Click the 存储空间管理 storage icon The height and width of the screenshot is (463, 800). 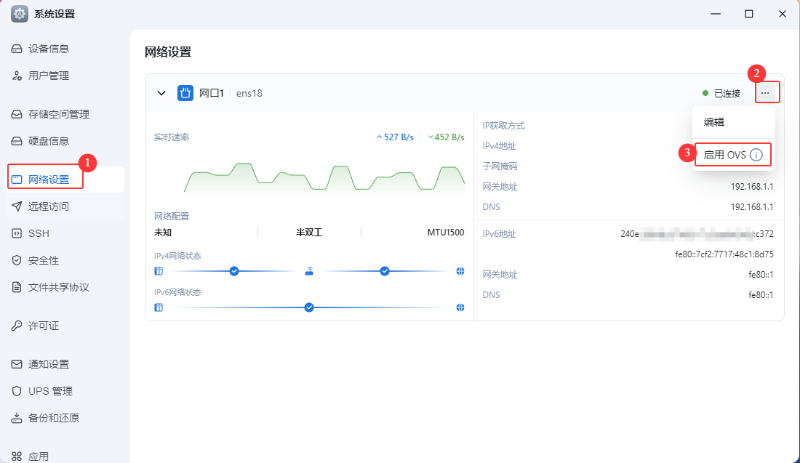17,114
